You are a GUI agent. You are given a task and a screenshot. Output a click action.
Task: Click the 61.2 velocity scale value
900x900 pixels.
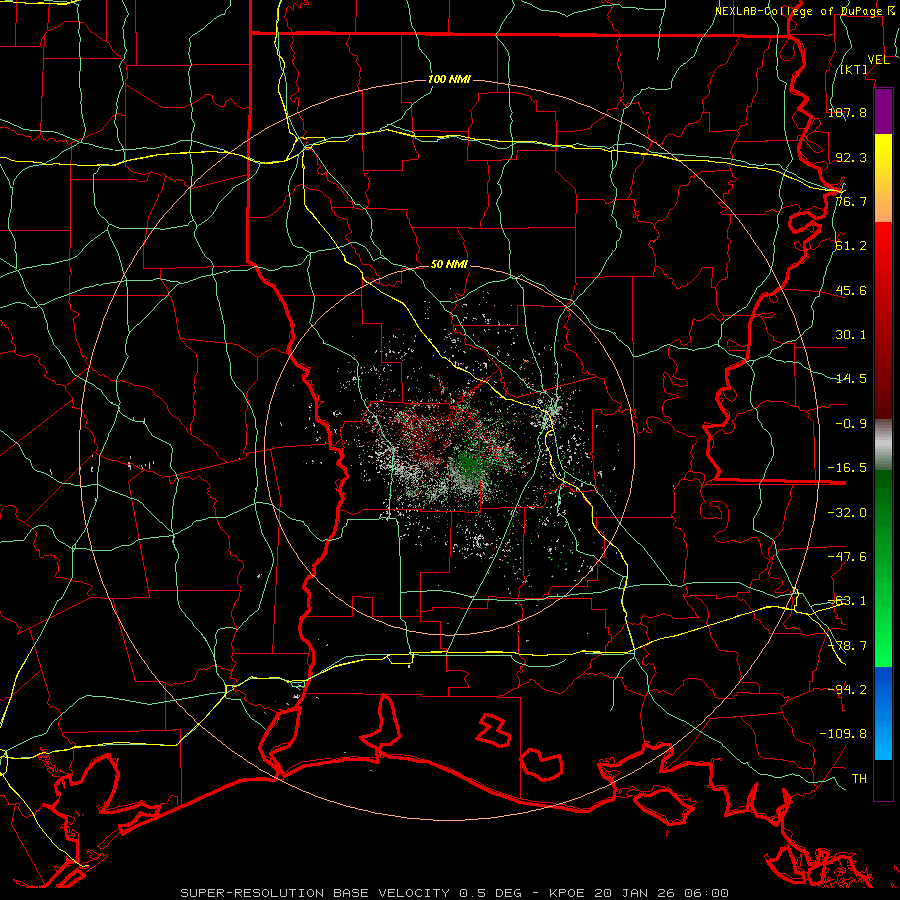[851, 246]
